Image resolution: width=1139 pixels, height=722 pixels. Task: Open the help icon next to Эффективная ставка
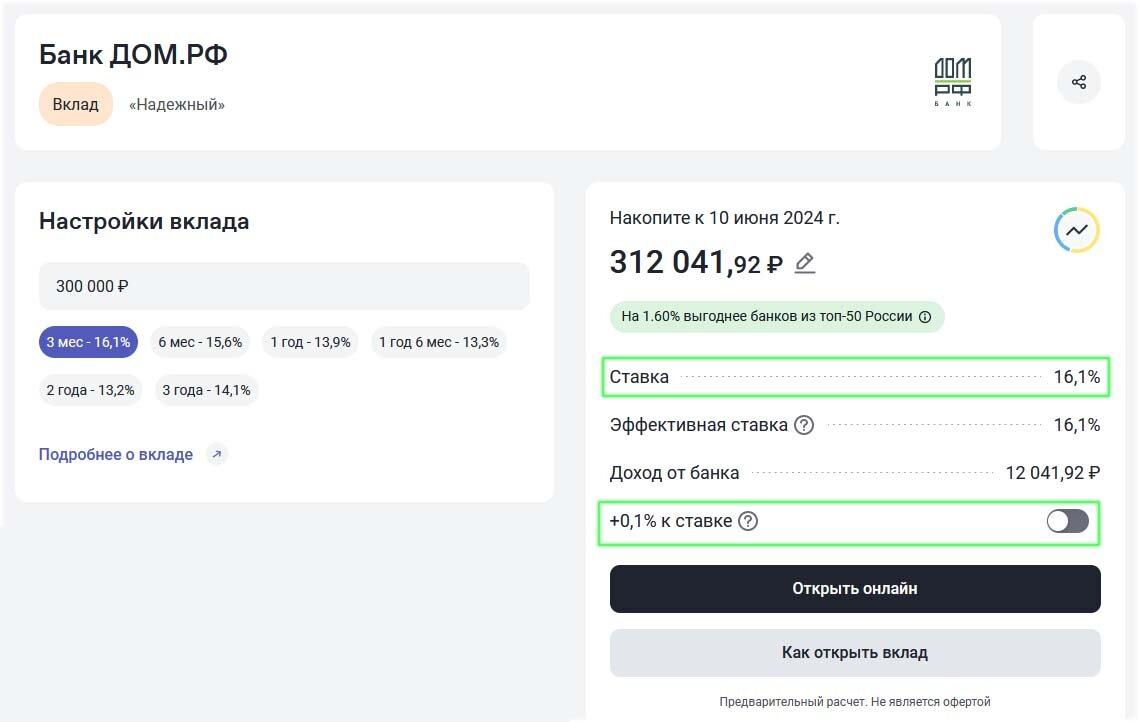(804, 425)
